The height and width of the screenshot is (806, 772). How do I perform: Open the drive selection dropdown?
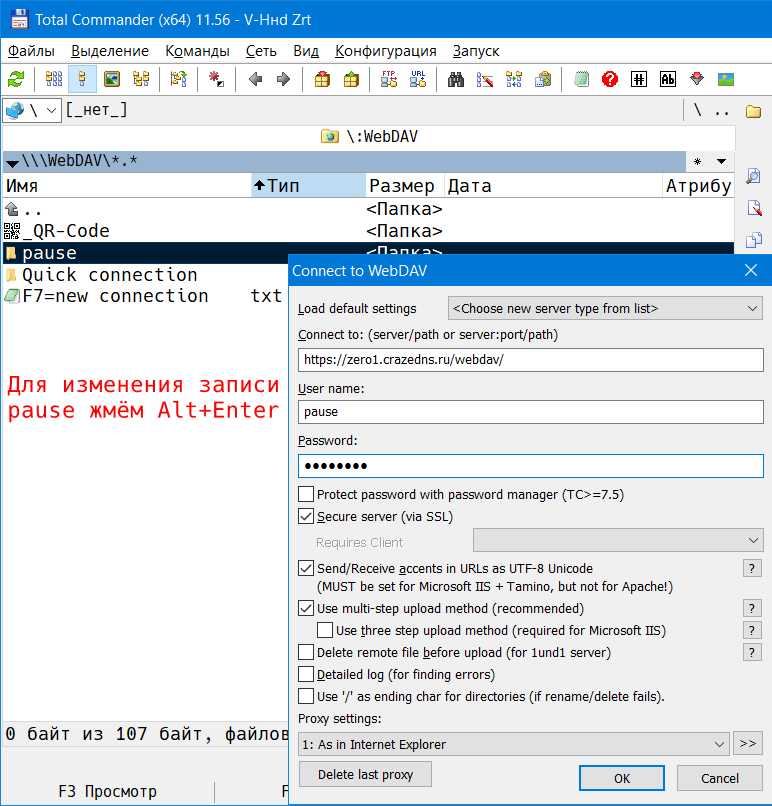point(33,110)
